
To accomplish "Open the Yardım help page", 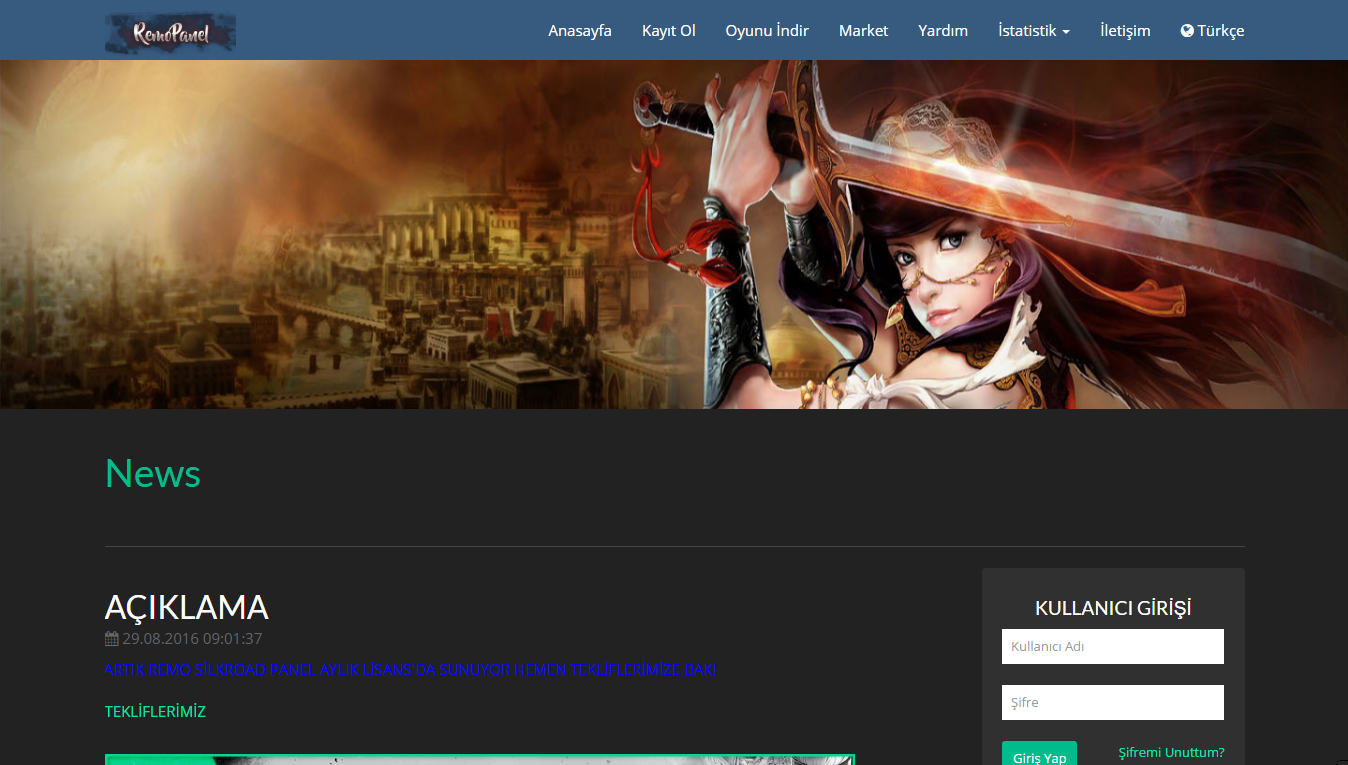I will pyautogui.click(x=943, y=31).
